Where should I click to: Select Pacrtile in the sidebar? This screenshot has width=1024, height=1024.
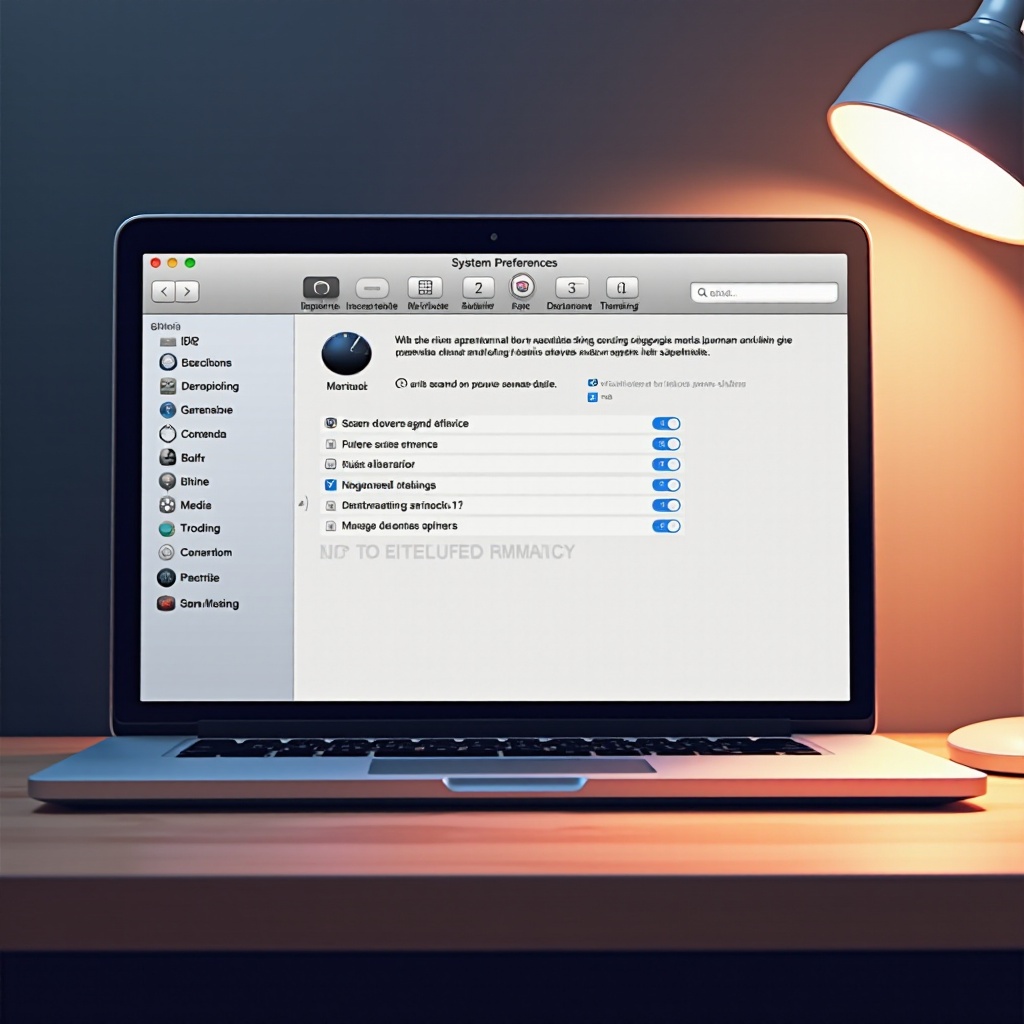(189, 577)
